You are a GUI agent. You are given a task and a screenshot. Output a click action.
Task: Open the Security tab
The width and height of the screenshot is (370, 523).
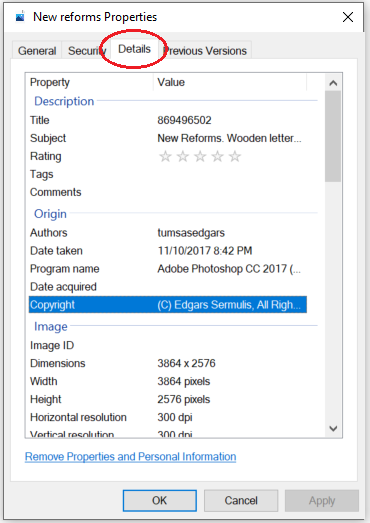[87, 51]
